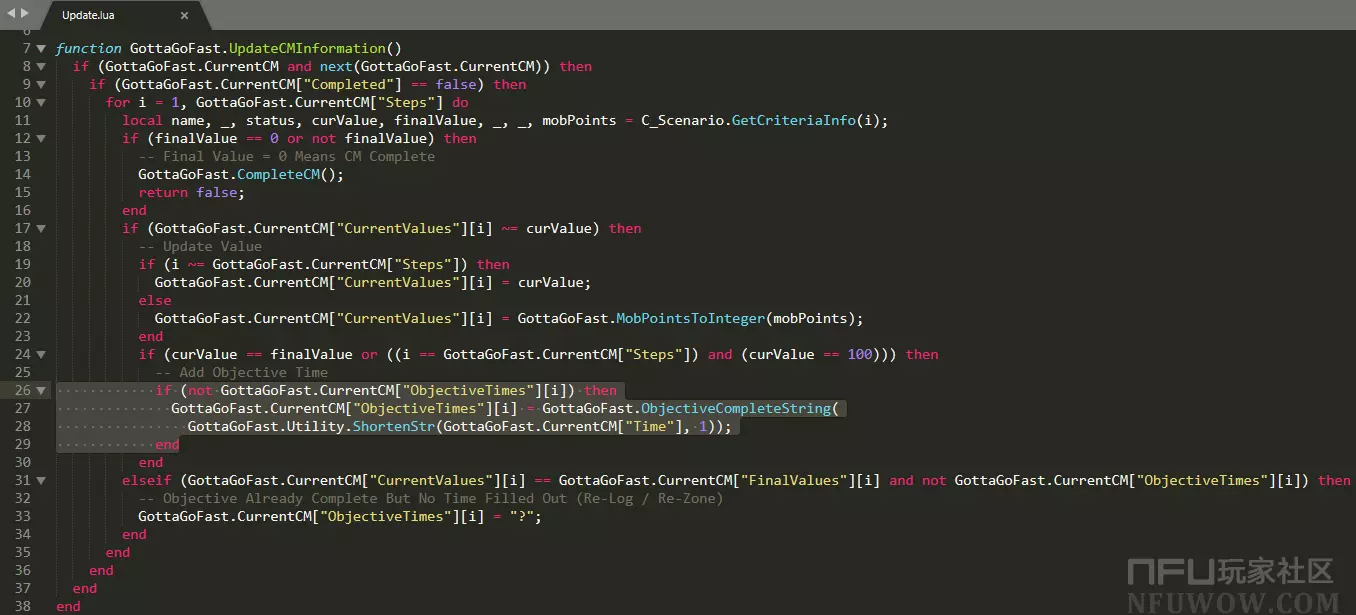Click the left tab navigation arrow
The image size is (1356, 615).
pyautogui.click(x=11, y=13)
